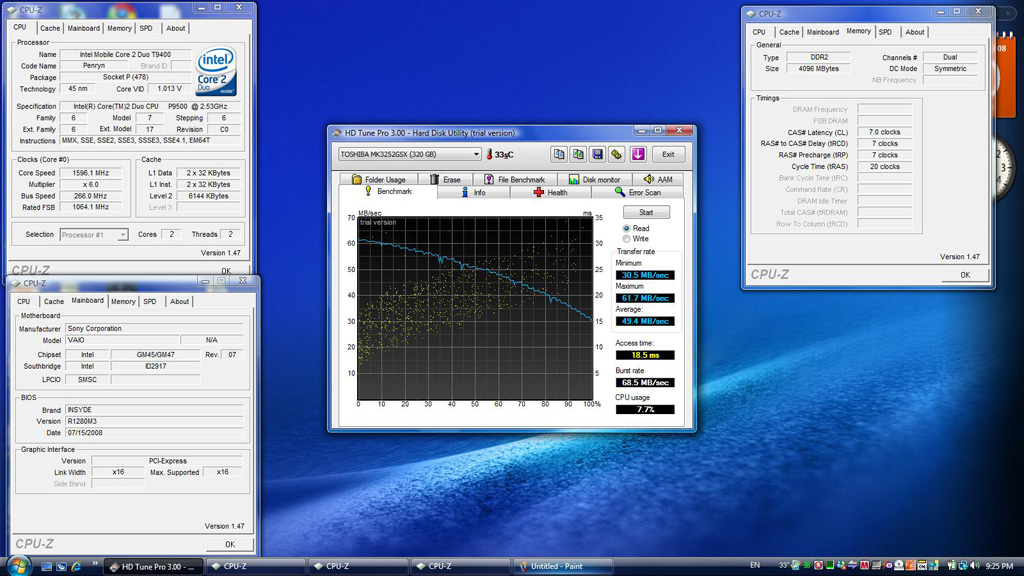Viewport: 1024px width, 576px height.
Task: Click the Windows Start orb
Action: pos(18,566)
